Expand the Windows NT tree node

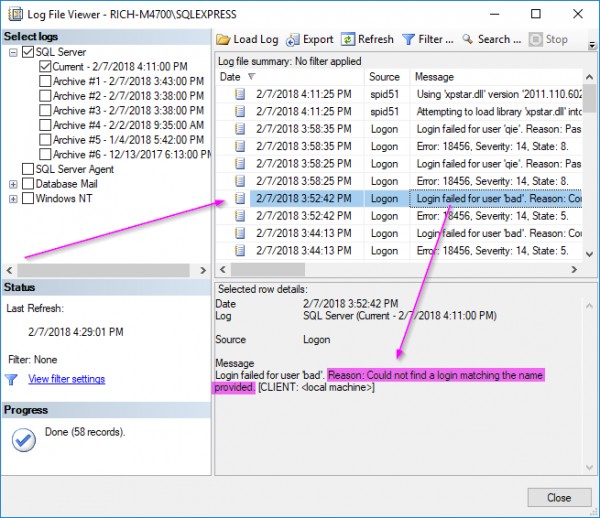[13, 198]
